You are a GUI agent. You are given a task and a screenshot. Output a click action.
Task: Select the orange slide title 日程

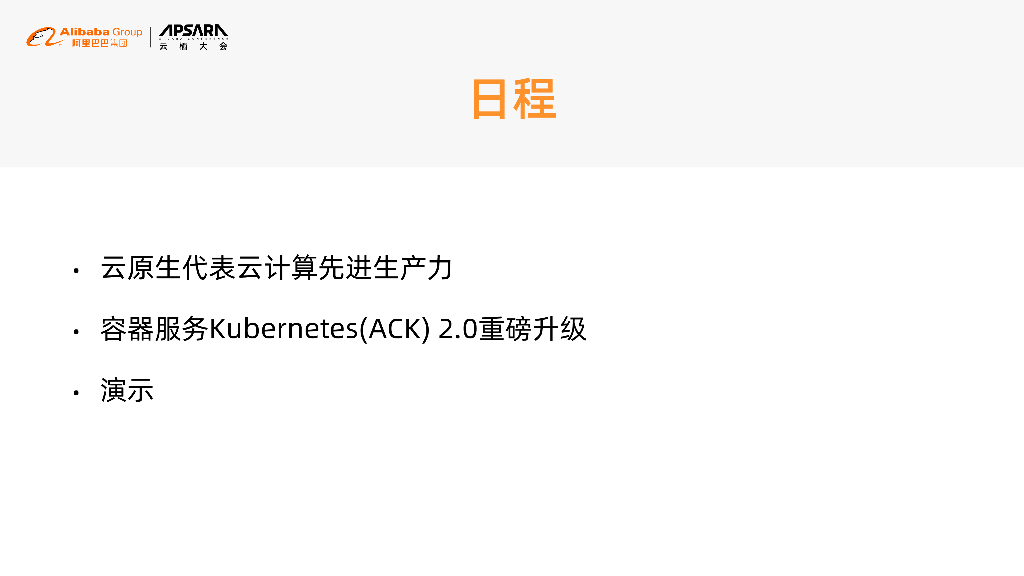[514, 99]
